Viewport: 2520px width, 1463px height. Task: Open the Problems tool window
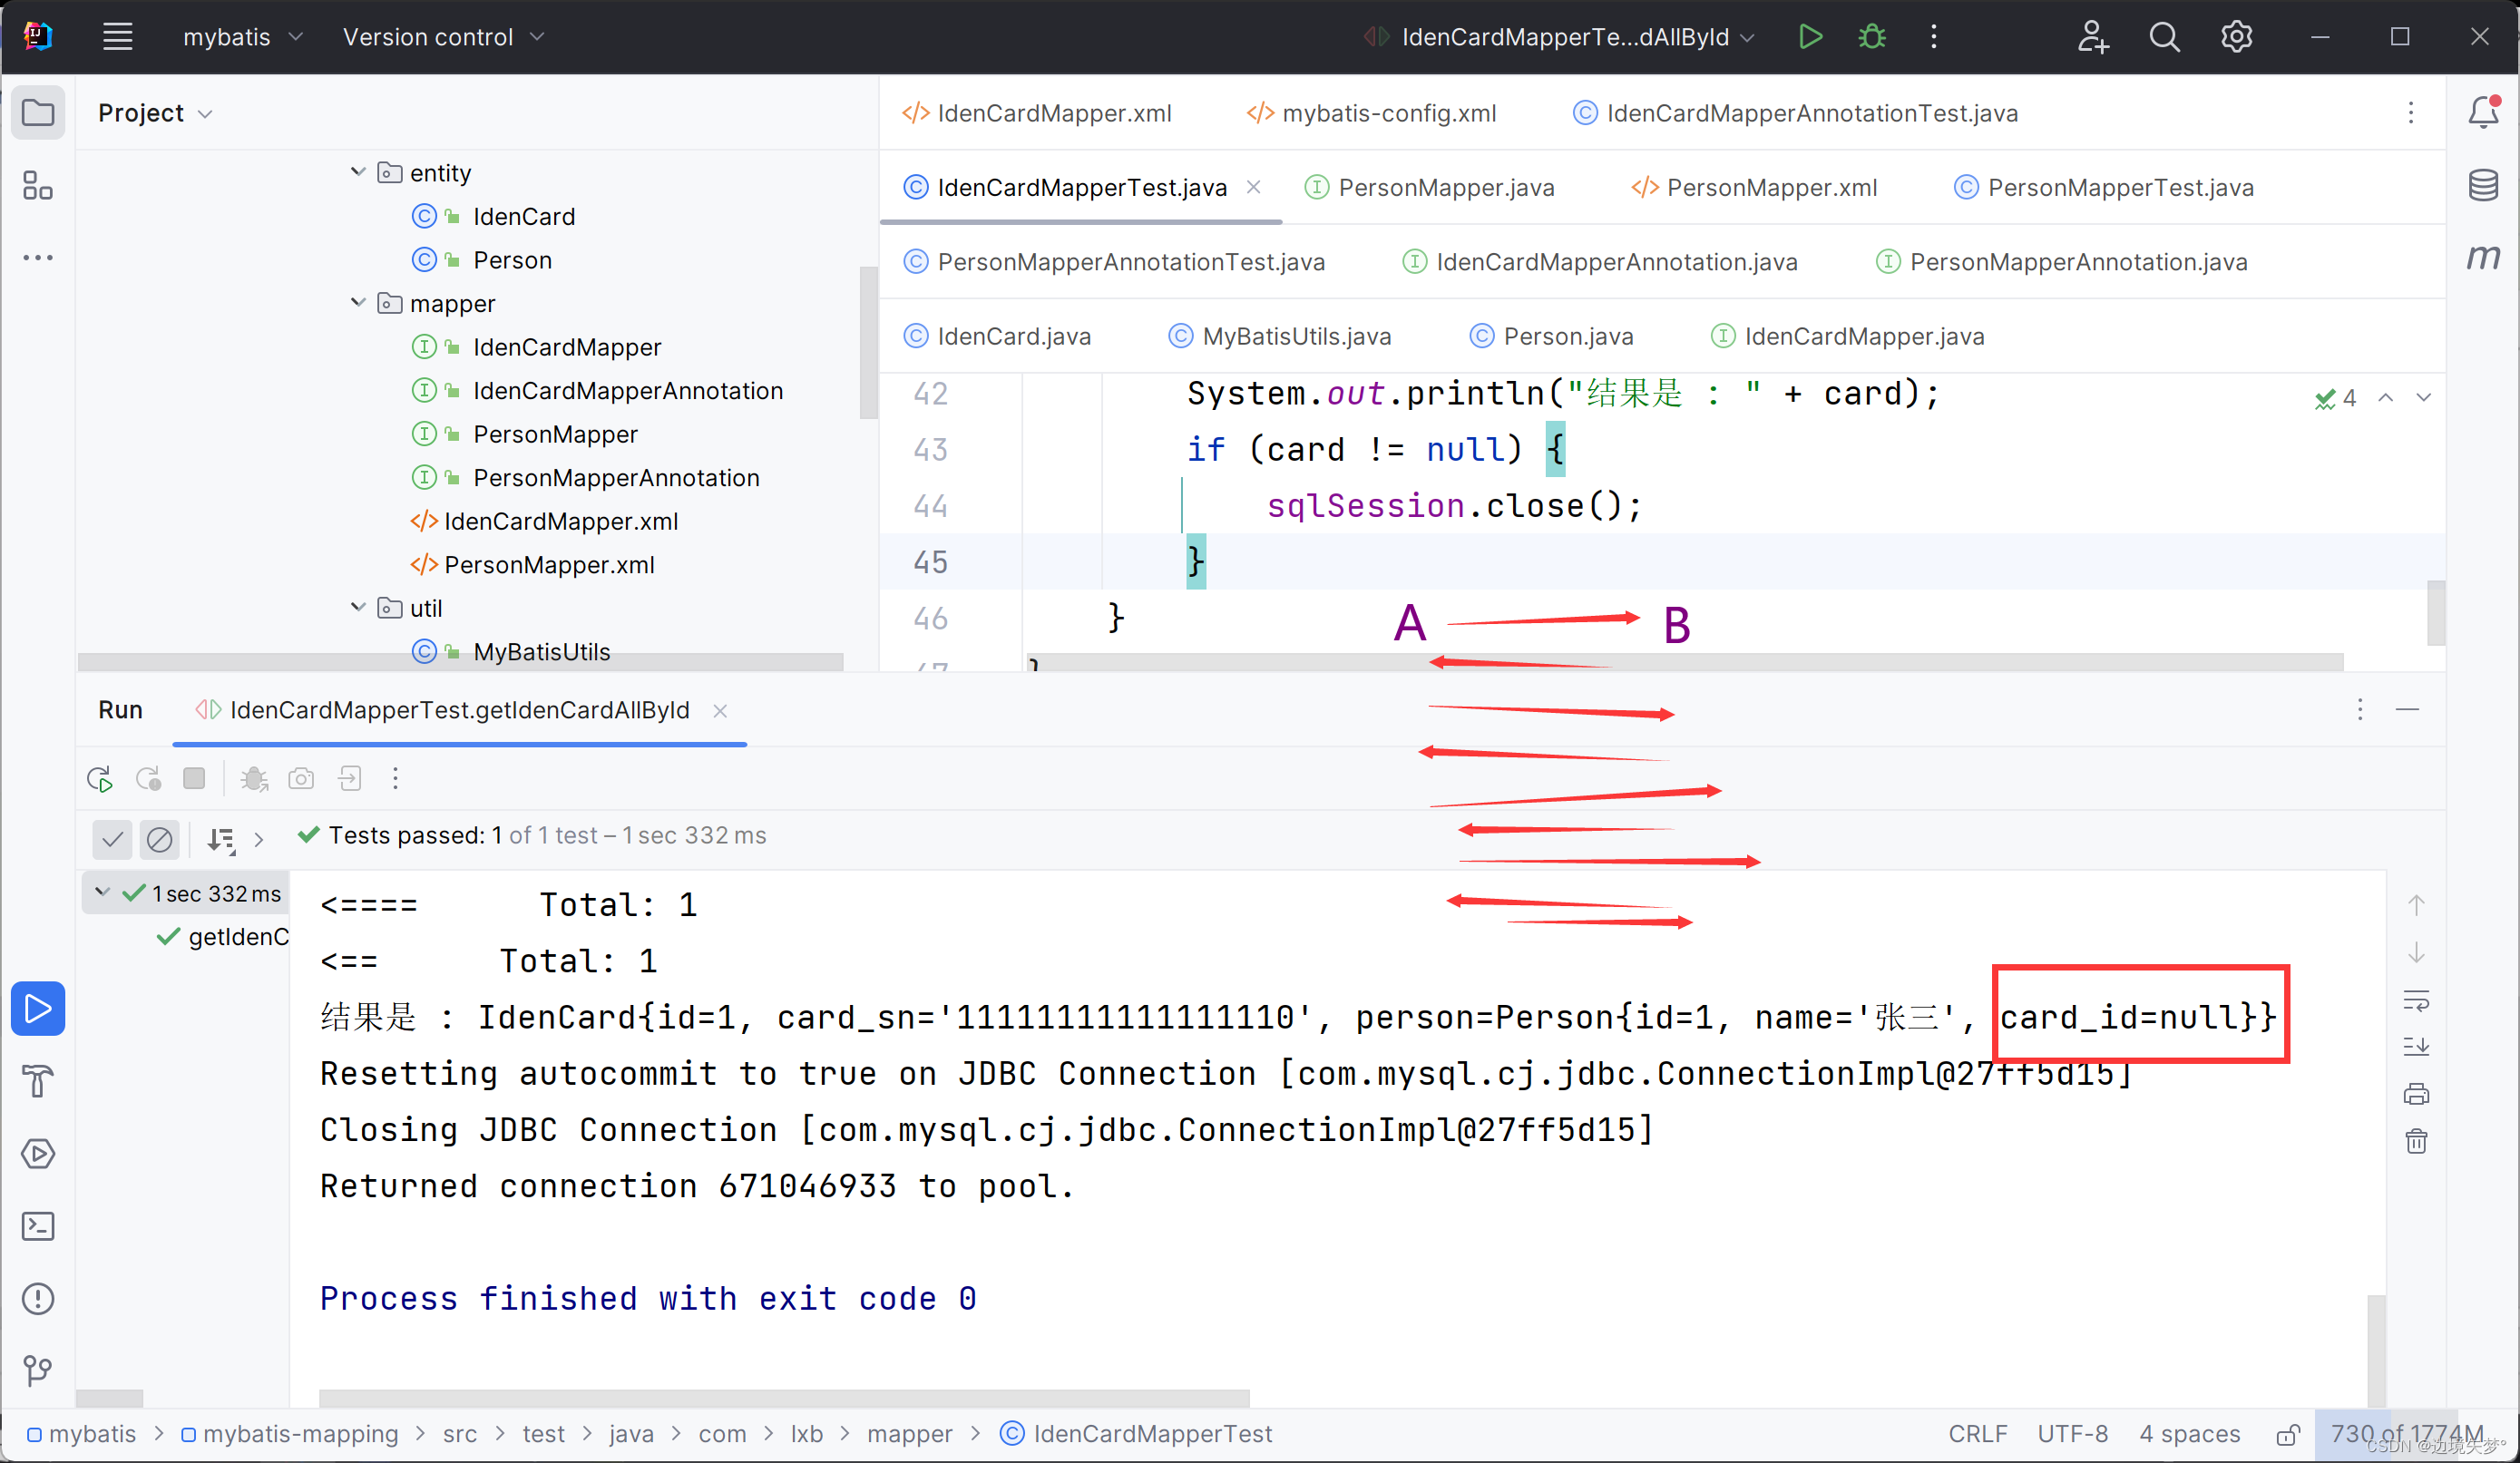38,1299
